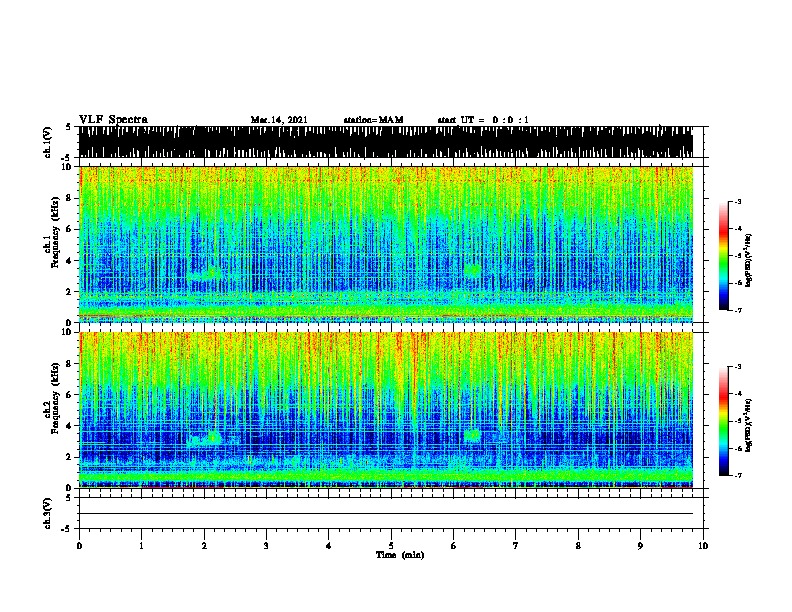792x612 pixels.
Task: Click the ch.1 color bar log(PSD) unit label
Action: (x=749, y=260)
